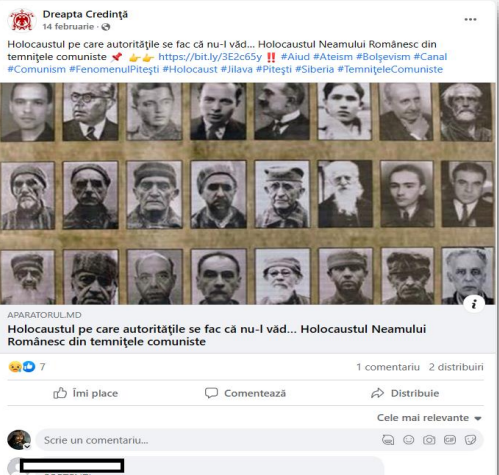Image resolution: width=499 pixels, height=475 pixels.
Task: Like the post with Îmi place
Action: pos(86,393)
